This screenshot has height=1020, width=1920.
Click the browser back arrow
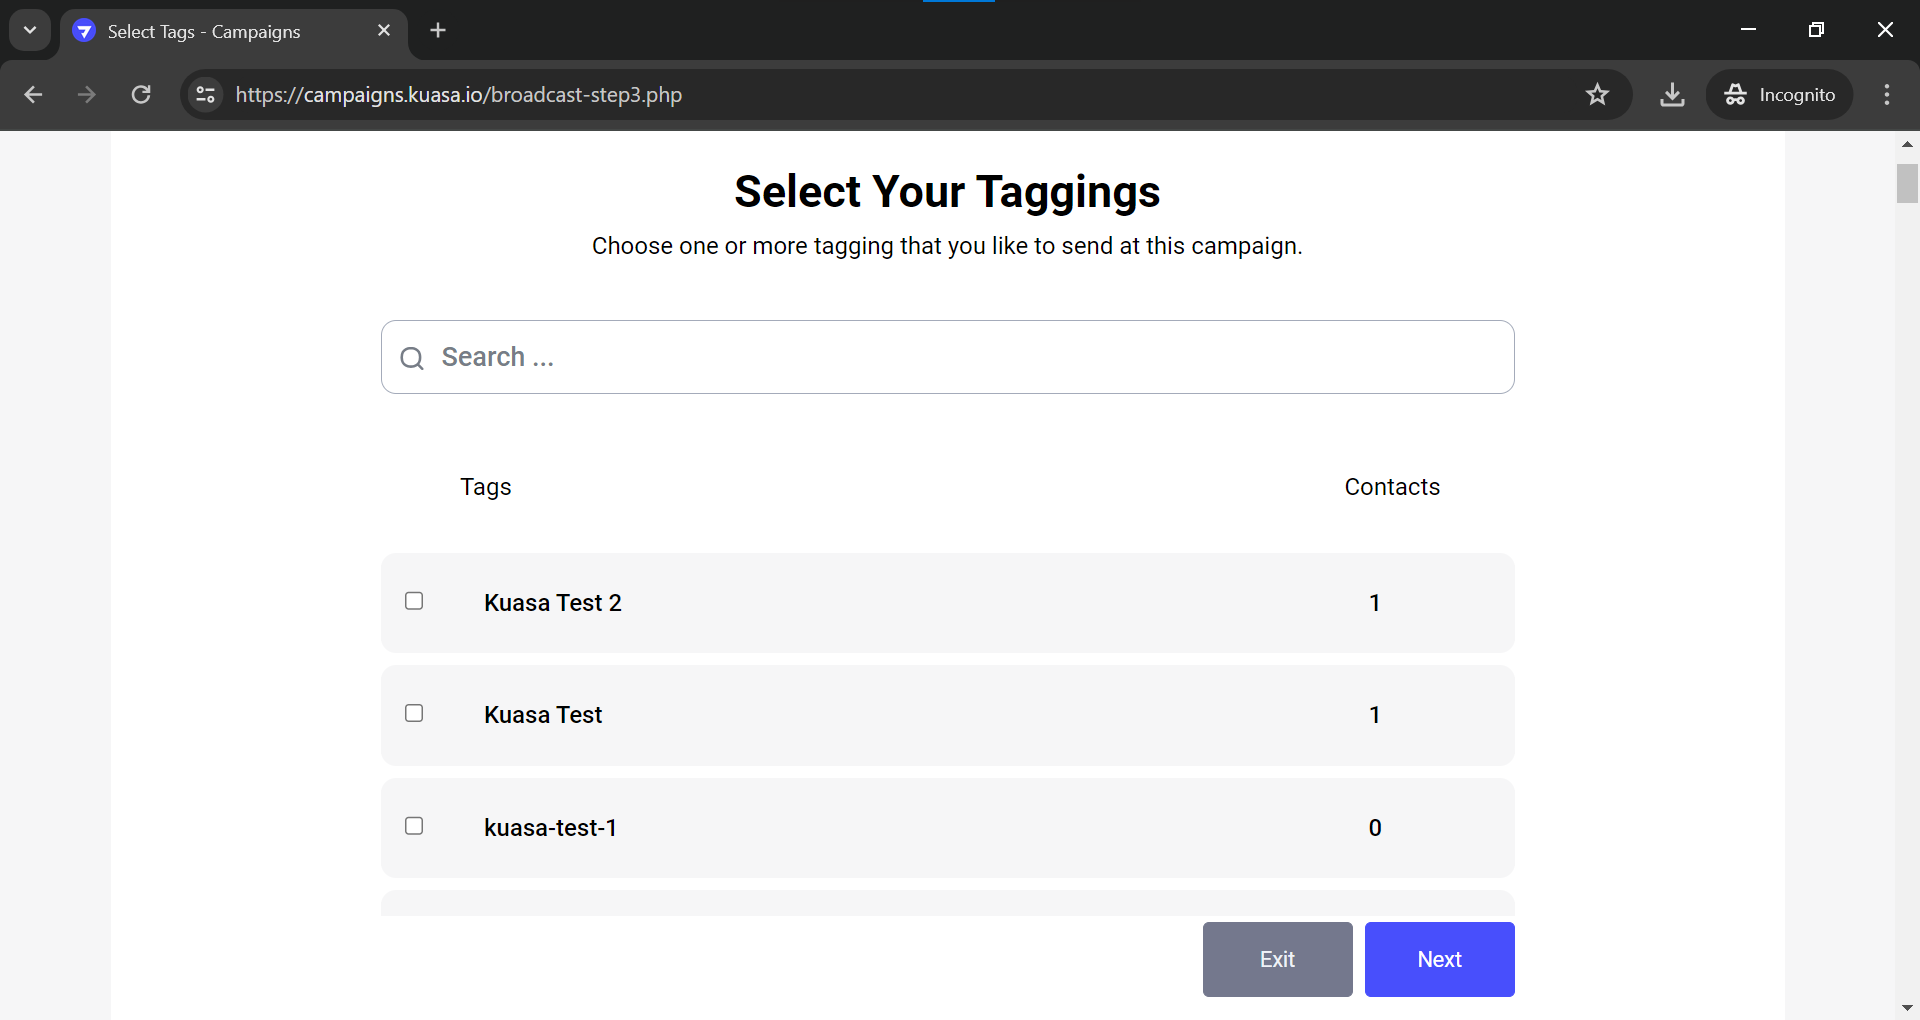pos(33,95)
